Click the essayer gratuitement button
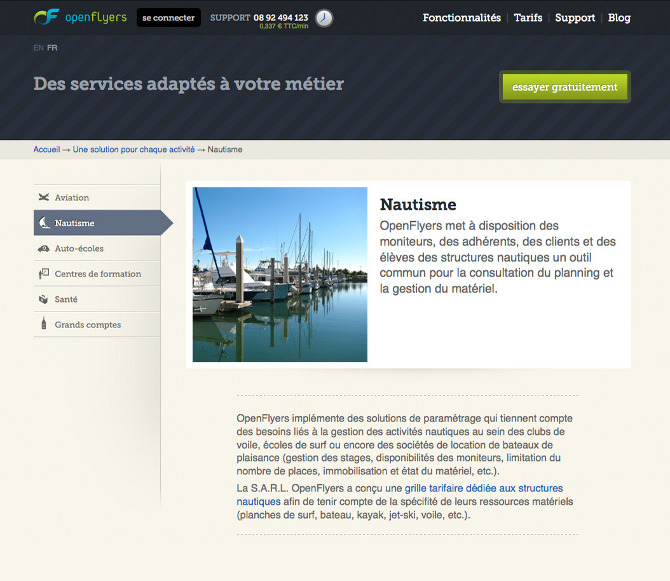Viewport: 670px width, 581px height. (x=564, y=87)
